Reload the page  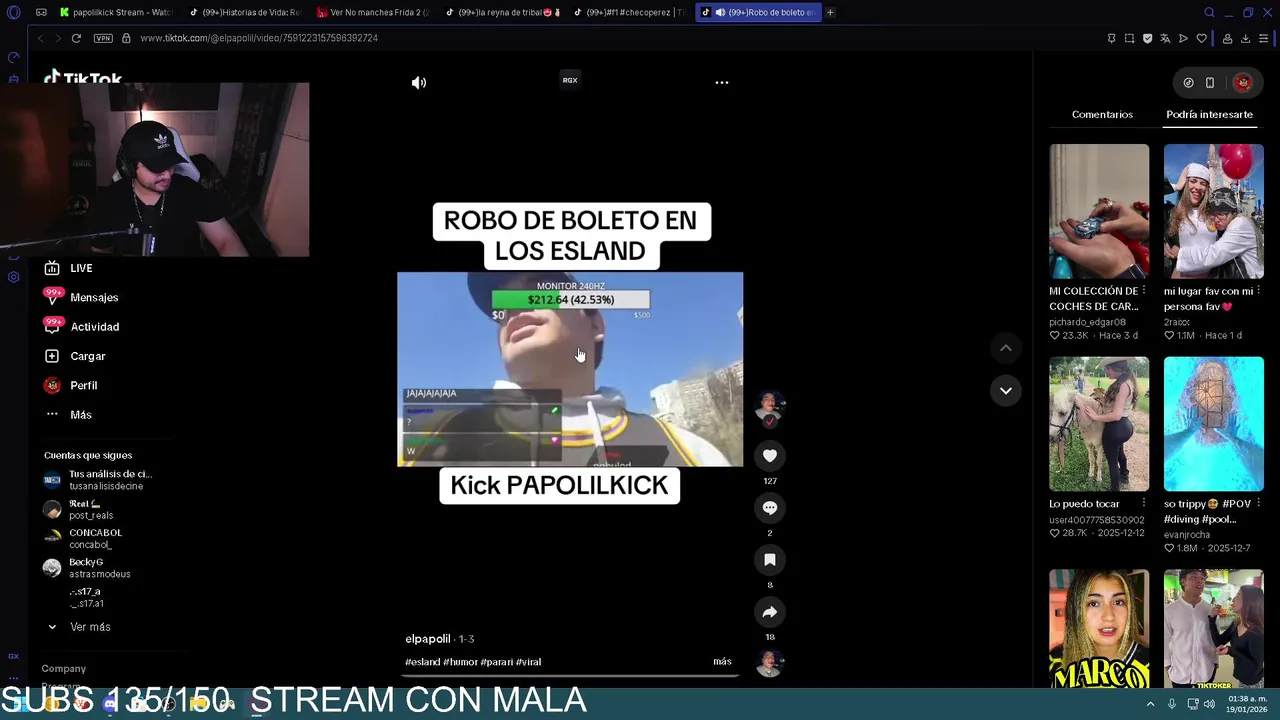[x=76, y=38]
